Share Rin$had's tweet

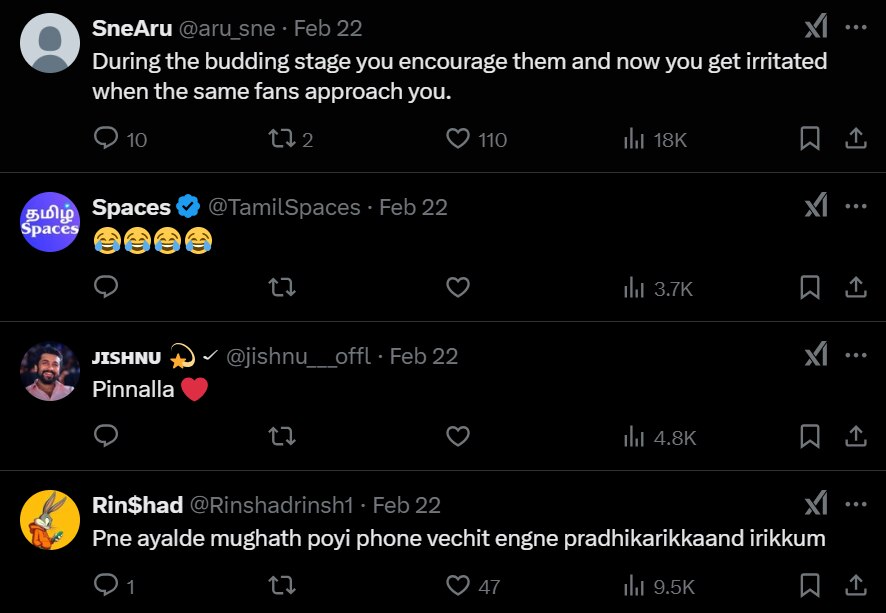856,585
